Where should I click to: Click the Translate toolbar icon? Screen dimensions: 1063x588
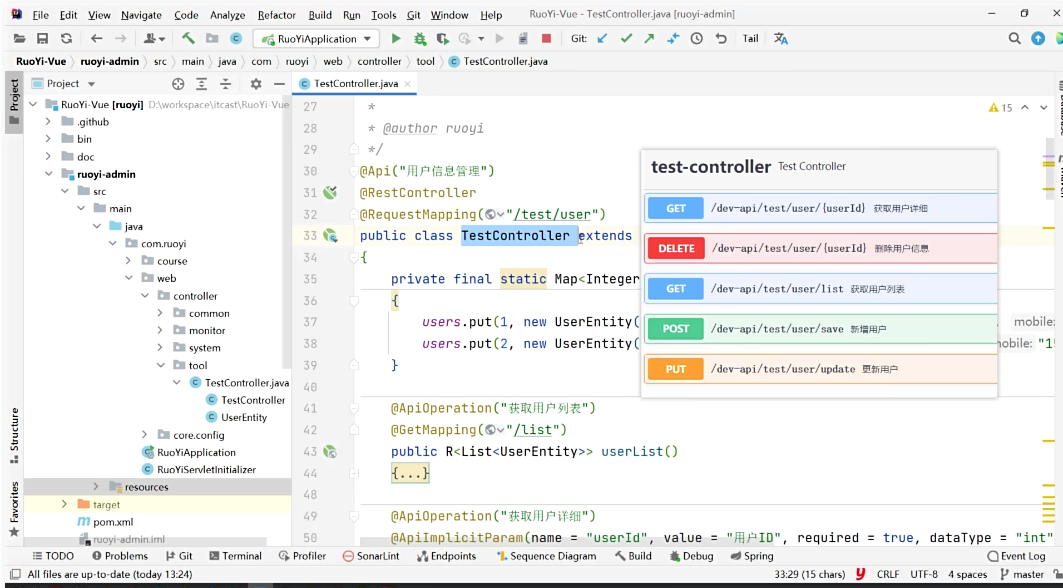click(x=781, y=39)
